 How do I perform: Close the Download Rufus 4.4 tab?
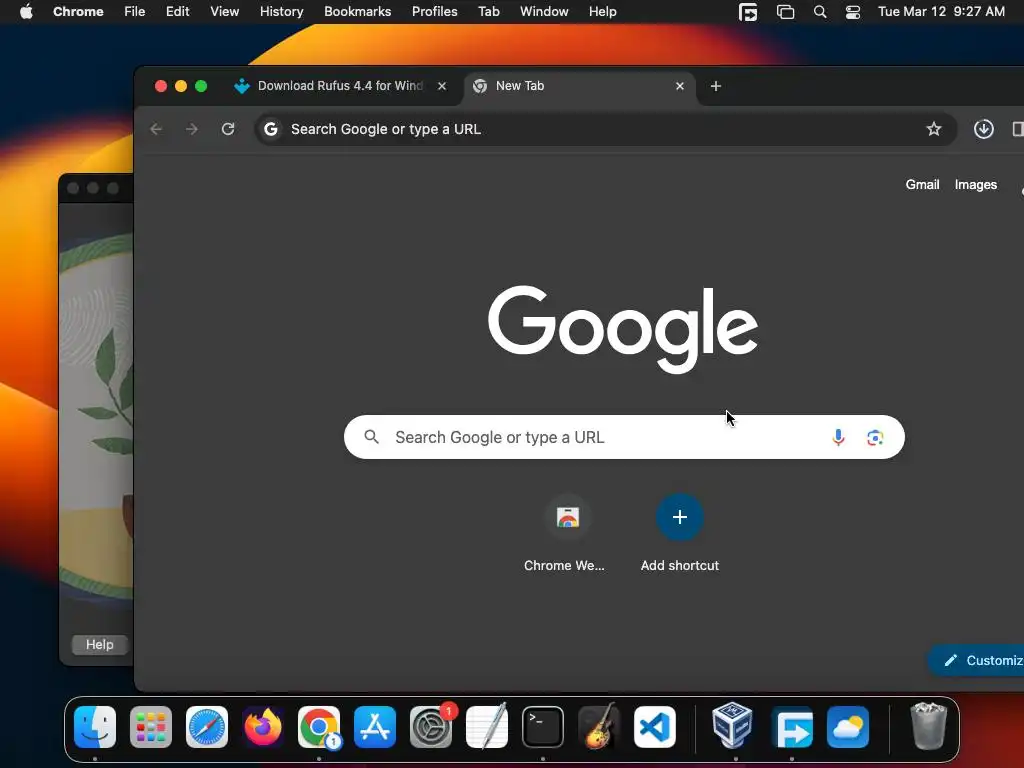click(442, 86)
